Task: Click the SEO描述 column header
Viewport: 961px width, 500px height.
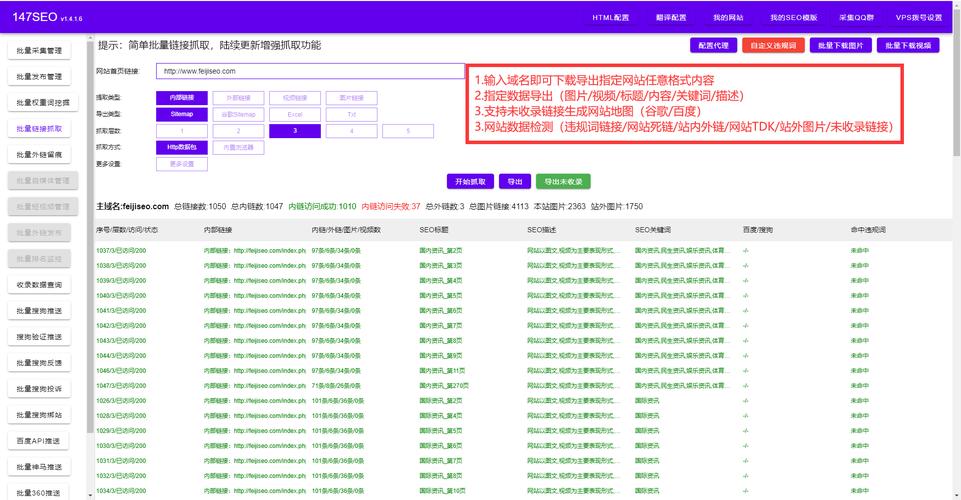Action: [x=542, y=230]
